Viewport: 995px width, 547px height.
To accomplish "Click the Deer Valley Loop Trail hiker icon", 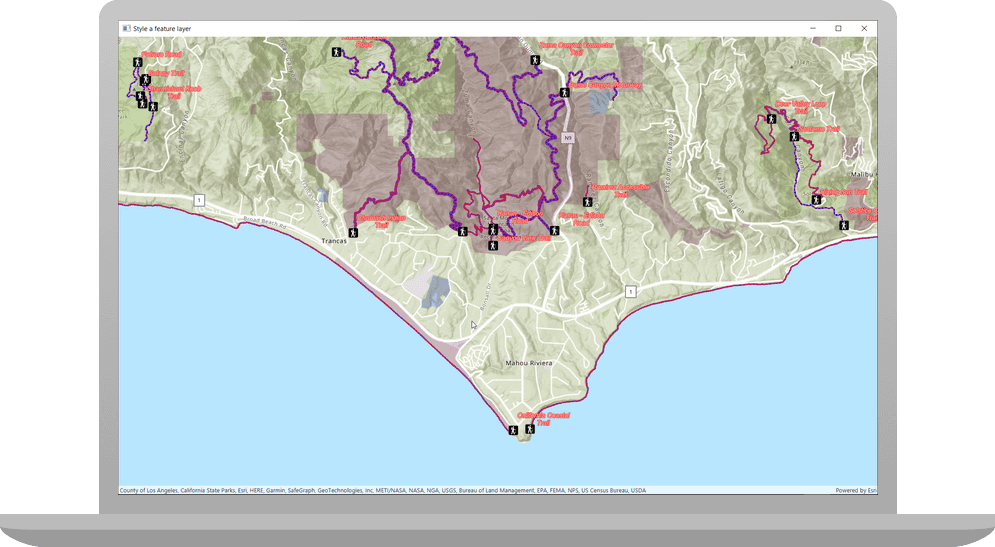I will click(770, 119).
